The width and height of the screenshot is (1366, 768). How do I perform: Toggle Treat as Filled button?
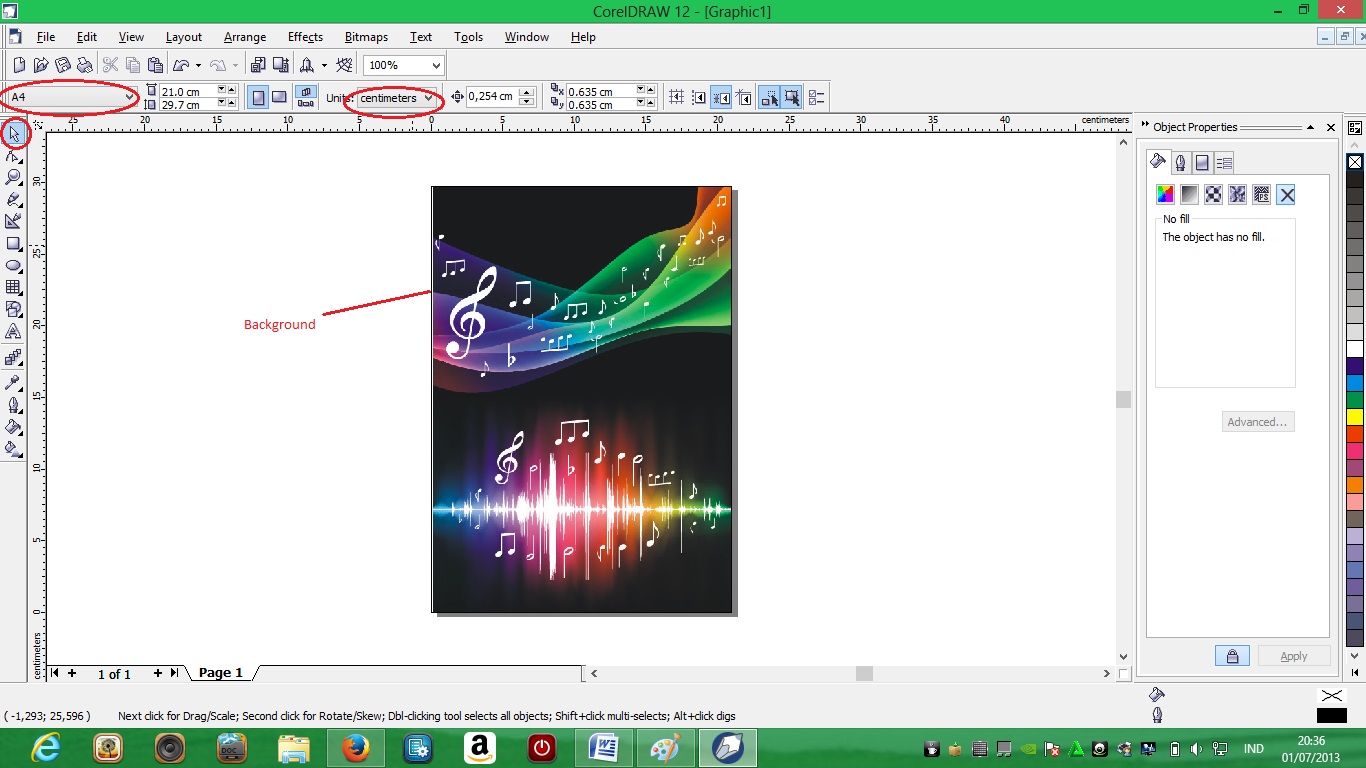click(x=792, y=97)
